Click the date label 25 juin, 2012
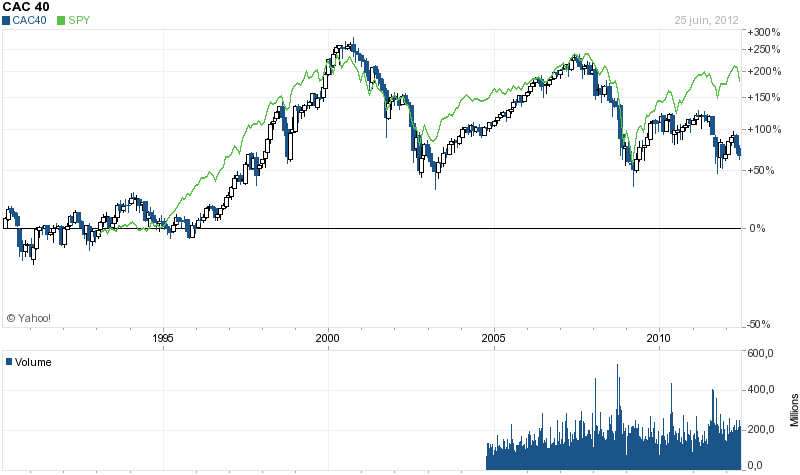800x475 pixels. (706, 20)
